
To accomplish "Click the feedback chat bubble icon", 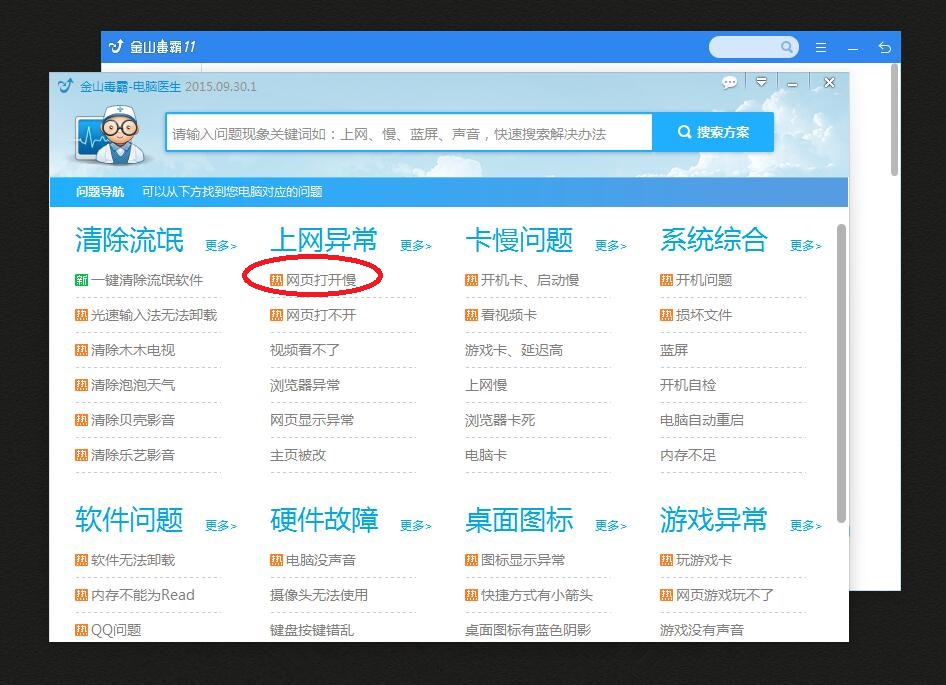I will tap(729, 83).
